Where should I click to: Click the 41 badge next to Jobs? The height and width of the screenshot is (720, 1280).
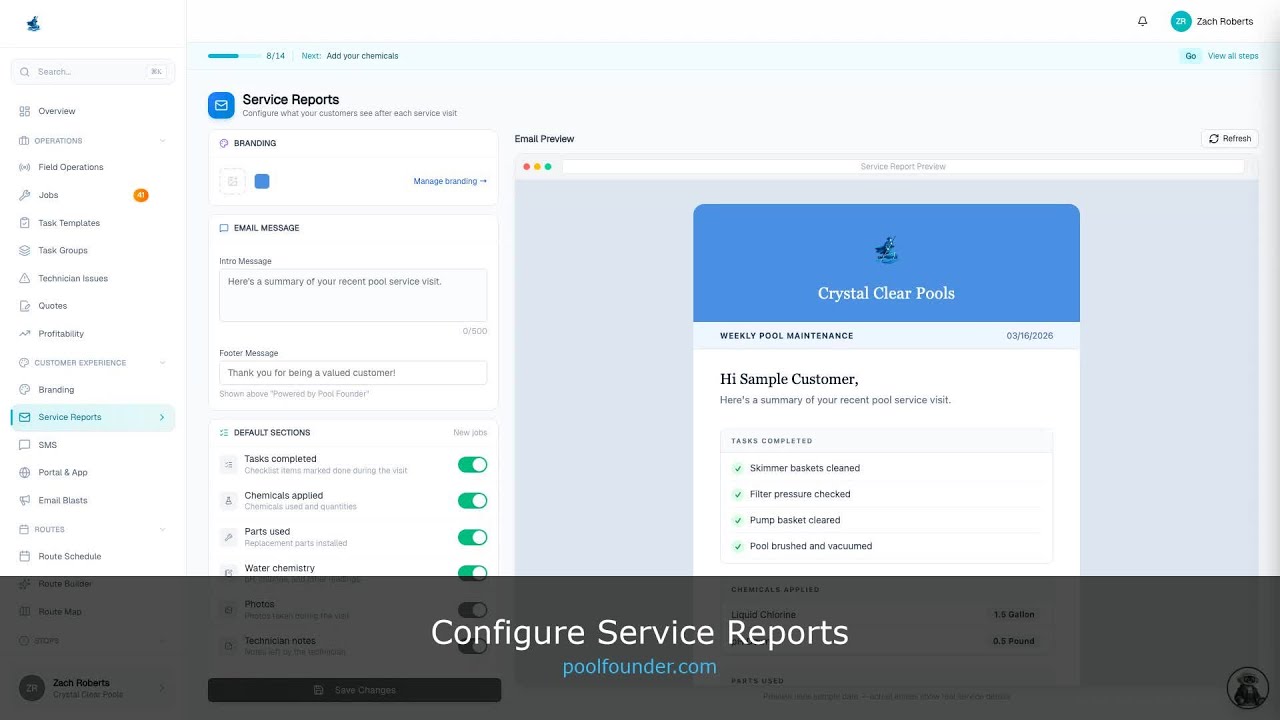pyautogui.click(x=141, y=195)
